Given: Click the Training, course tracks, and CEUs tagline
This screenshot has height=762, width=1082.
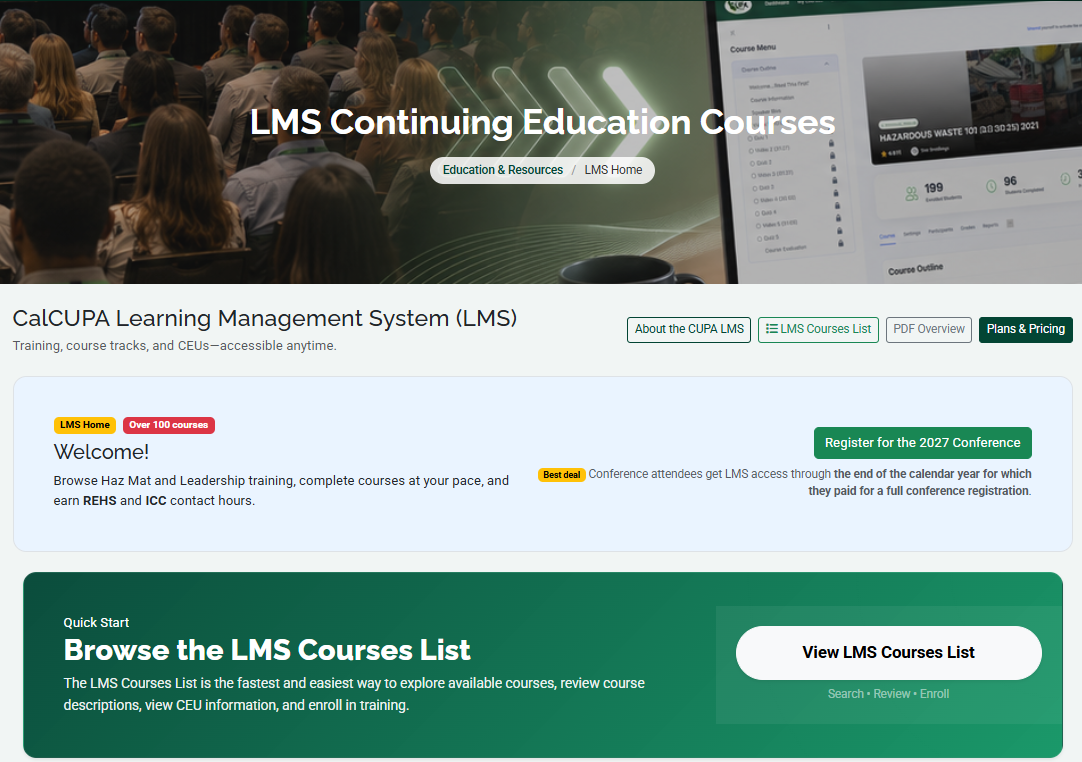Looking at the screenshot, I should click(x=175, y=346).
